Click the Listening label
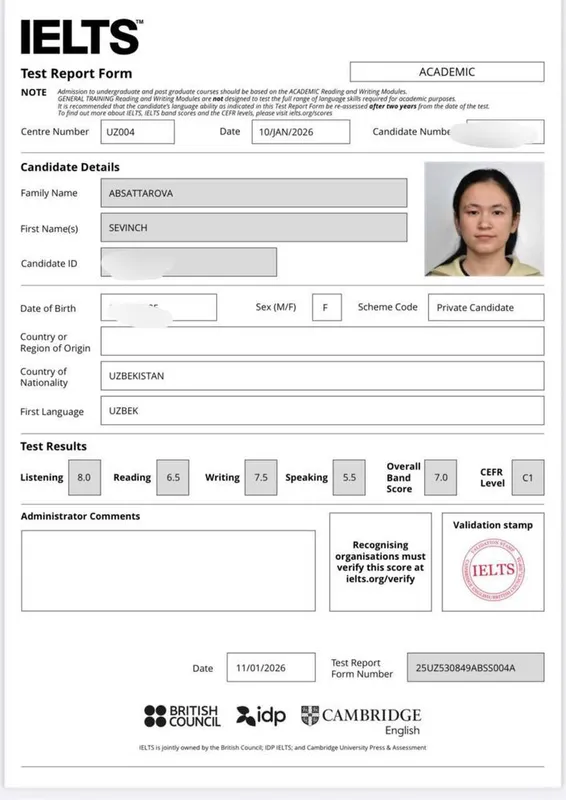Screen dimensions: 566x800 42,478
